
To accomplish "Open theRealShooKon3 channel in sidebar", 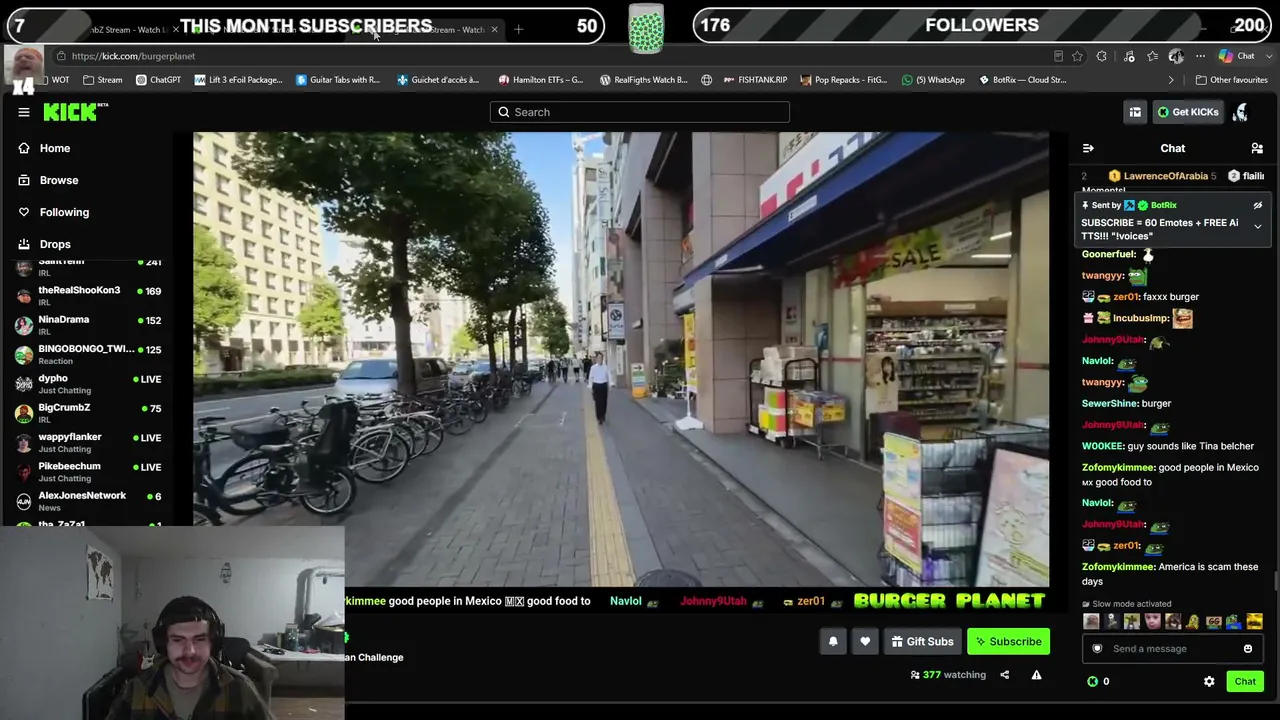I will [x=89, y=295].
